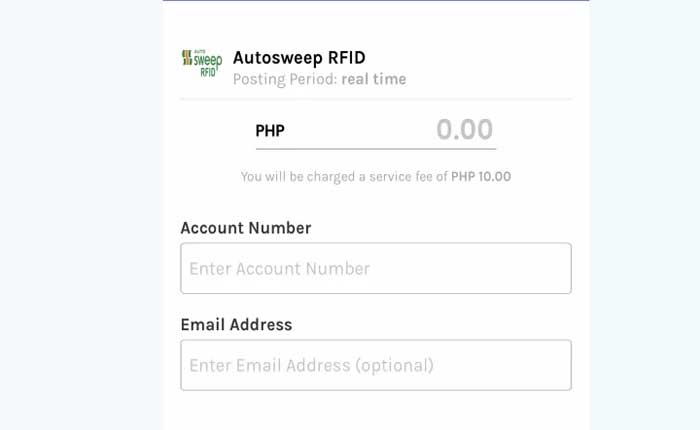Click the Email Address field label

tap(236, 325)
